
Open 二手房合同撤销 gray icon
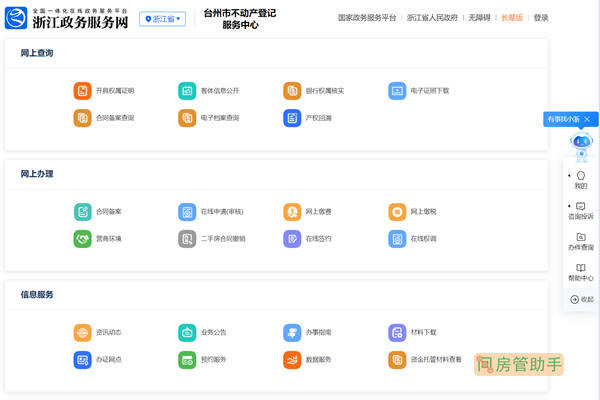[187, 239]
